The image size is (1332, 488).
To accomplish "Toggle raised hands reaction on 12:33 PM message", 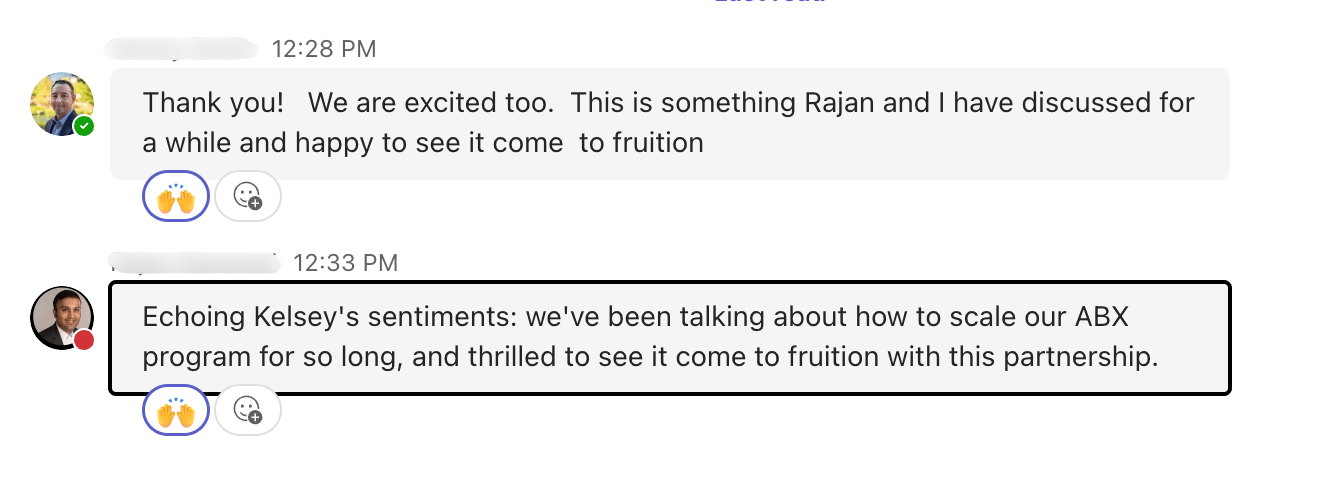I will [x=176, y=410].
